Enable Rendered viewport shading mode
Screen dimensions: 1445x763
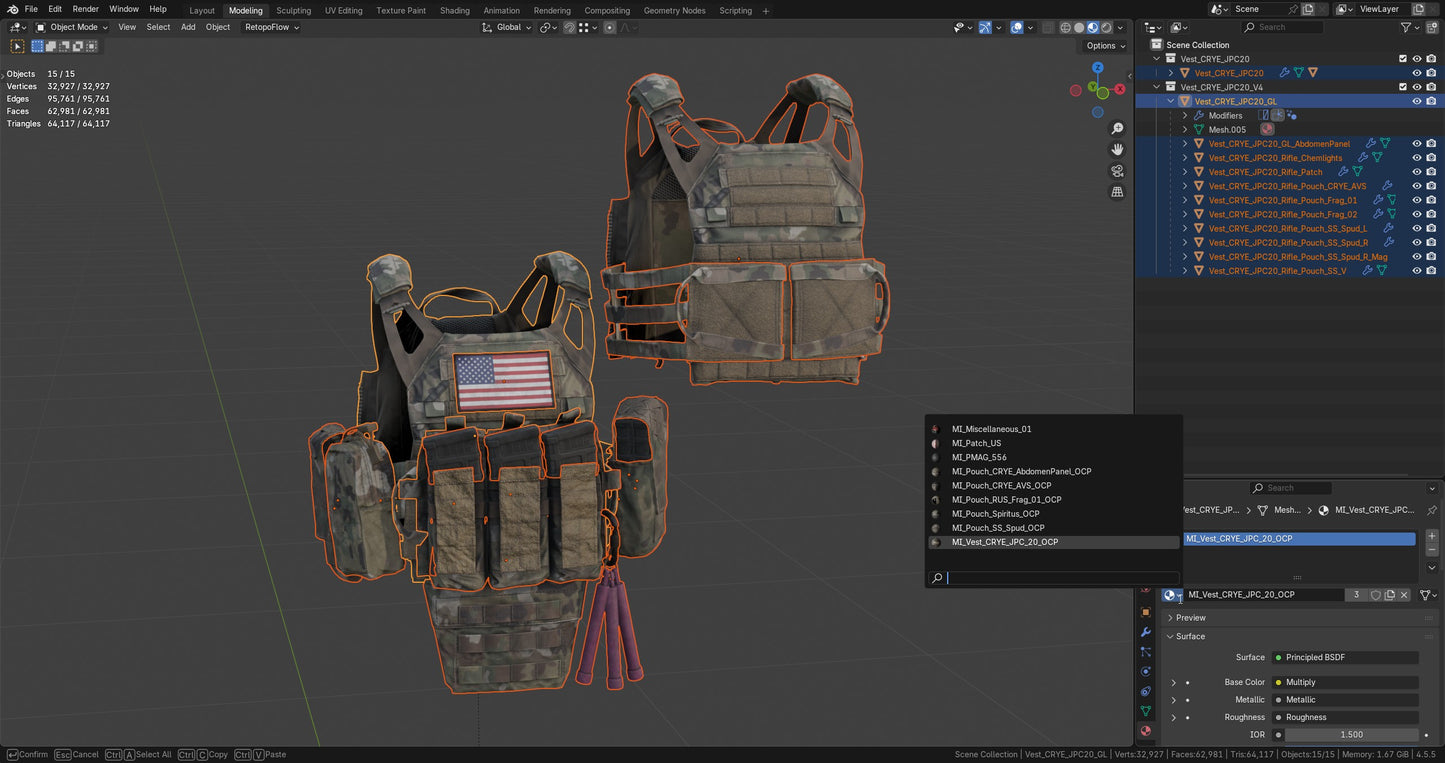[1106, 27]
